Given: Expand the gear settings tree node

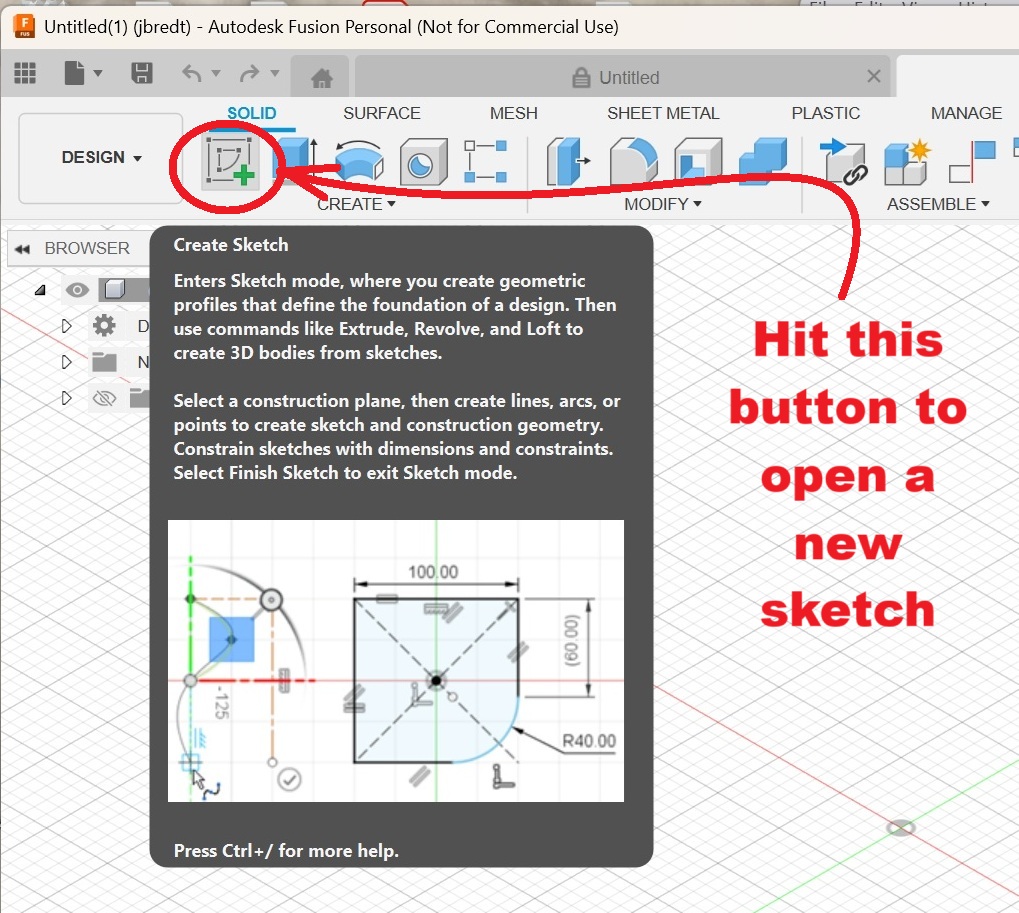Looking at the screenshot, I should pyautogui.click(x=67, y=326).
